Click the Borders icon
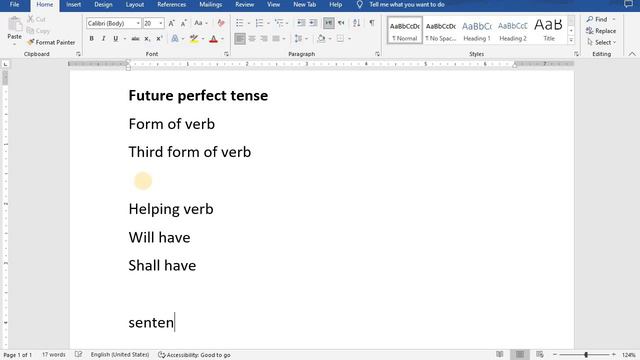 [340, 39]
